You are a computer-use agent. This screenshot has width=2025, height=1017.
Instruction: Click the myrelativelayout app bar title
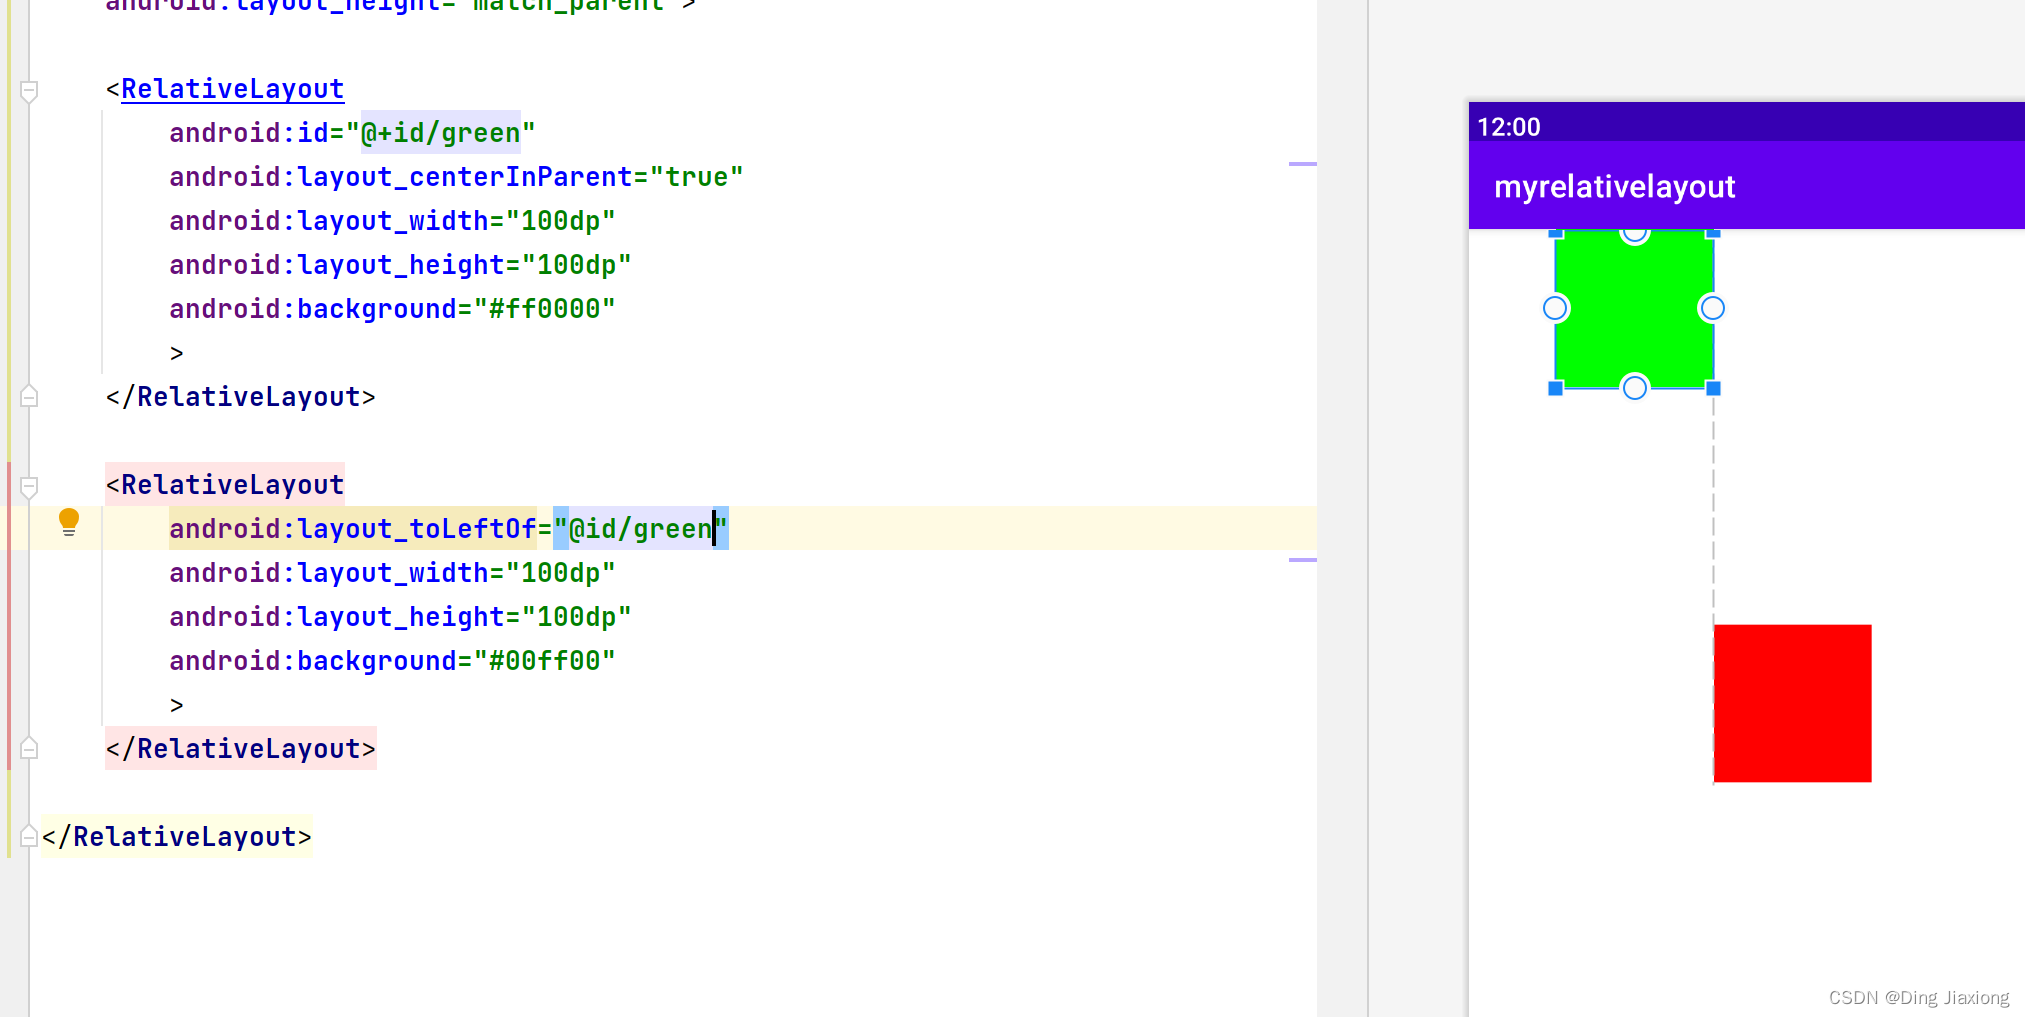(1614, 187)
